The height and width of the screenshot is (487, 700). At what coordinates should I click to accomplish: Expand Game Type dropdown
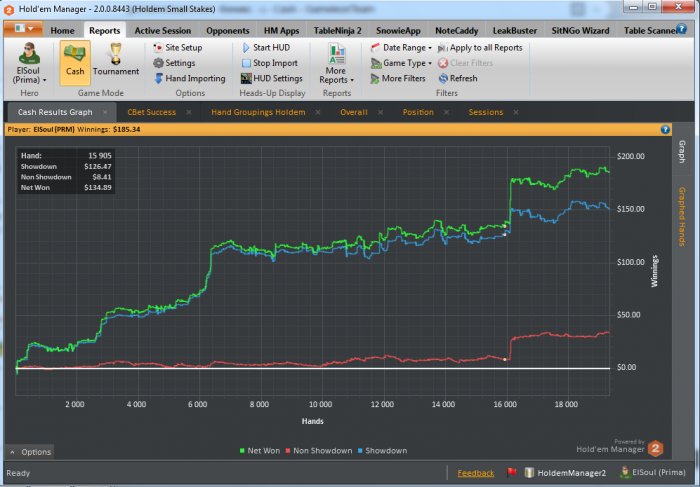coord(403,63)
